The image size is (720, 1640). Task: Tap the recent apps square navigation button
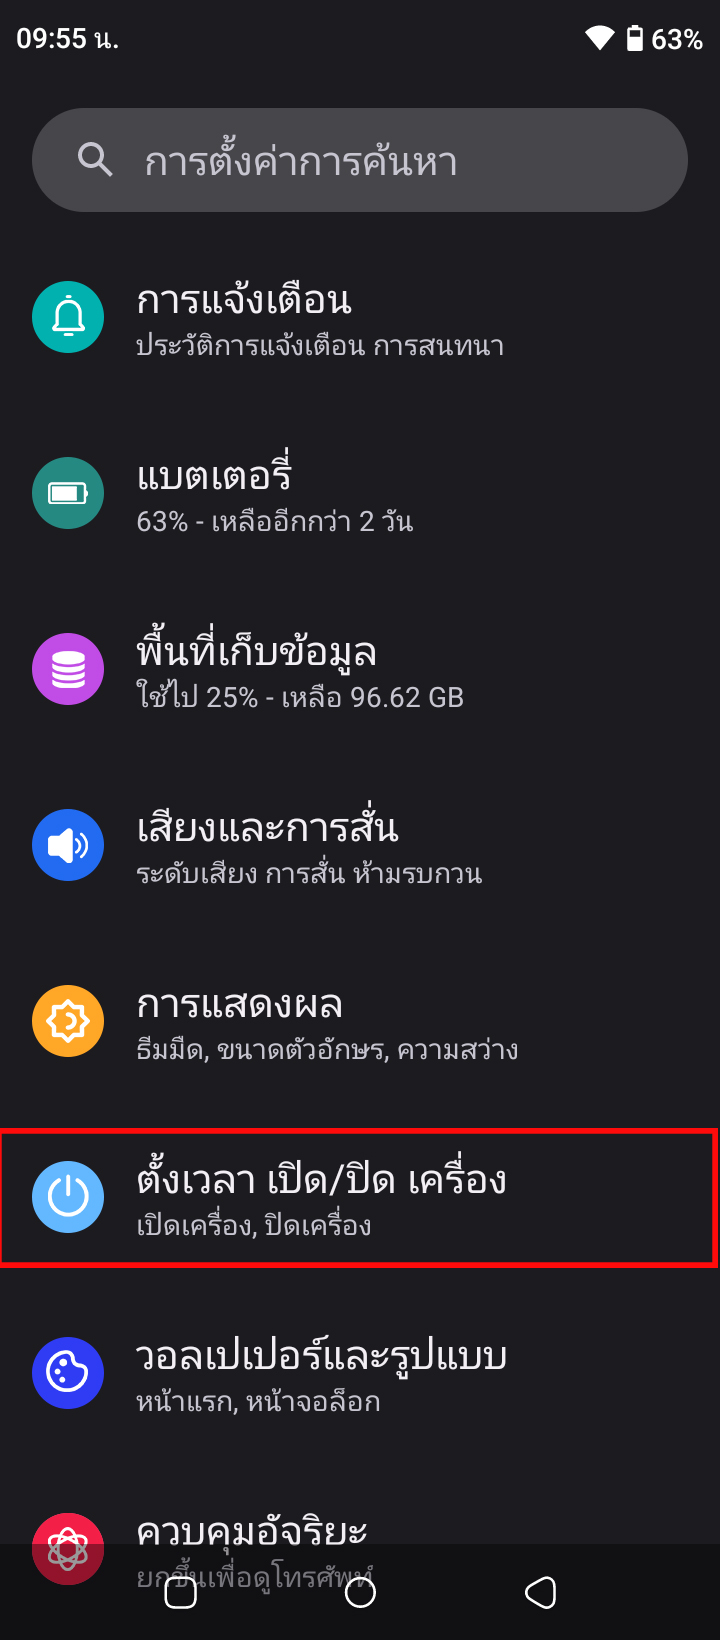pos(180,1592)
